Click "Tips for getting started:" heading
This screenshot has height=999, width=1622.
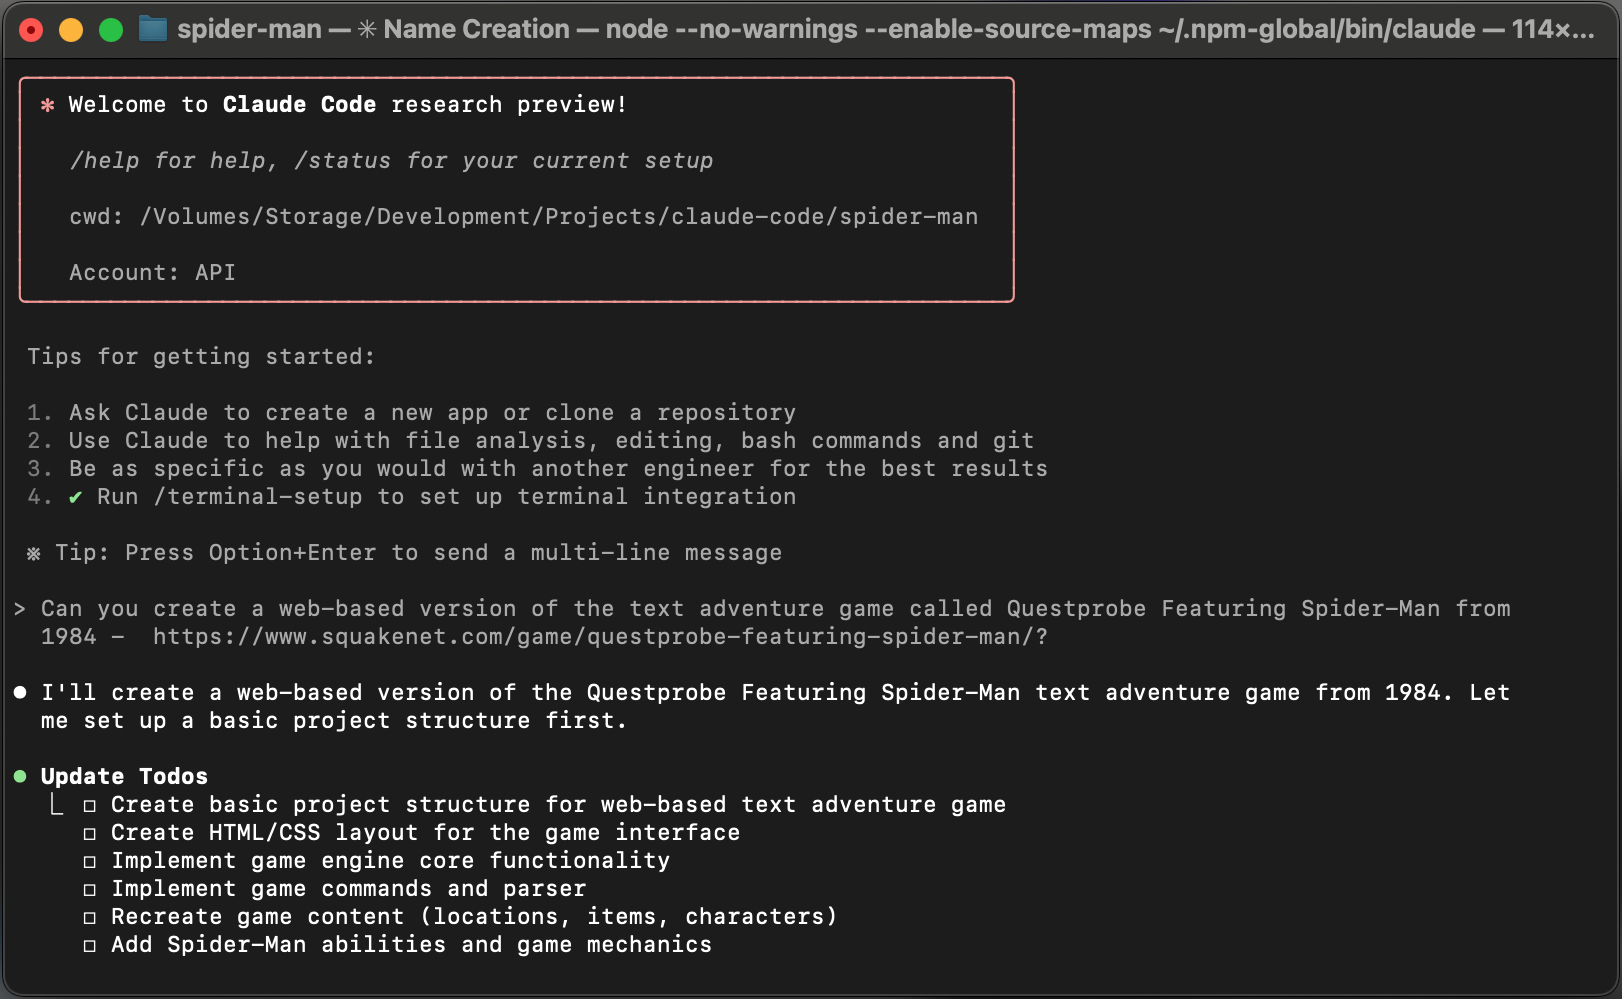201,357
